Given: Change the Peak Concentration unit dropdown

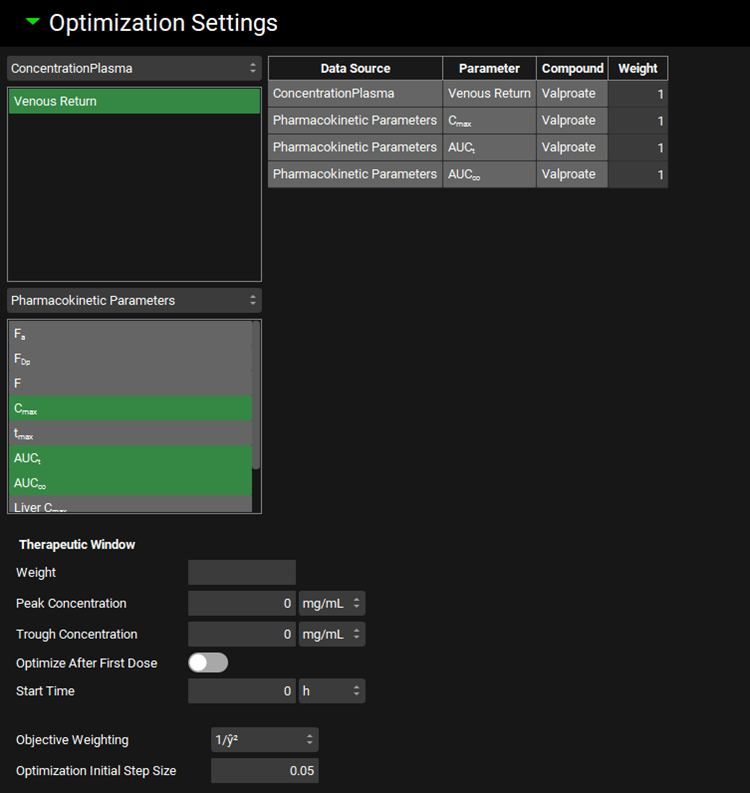Looking at the screenshot, I should (332, 603).
